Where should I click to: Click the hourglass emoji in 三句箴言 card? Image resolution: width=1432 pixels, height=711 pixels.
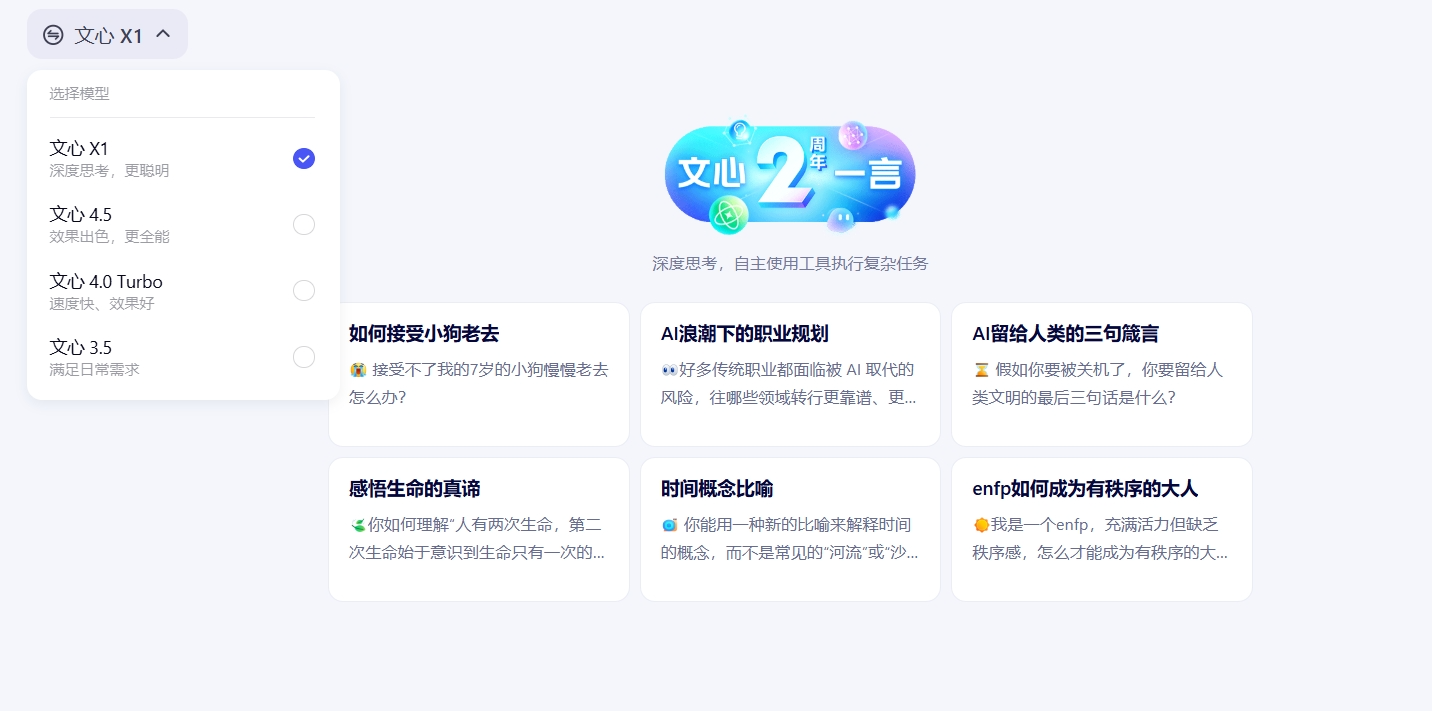[981, 370]
